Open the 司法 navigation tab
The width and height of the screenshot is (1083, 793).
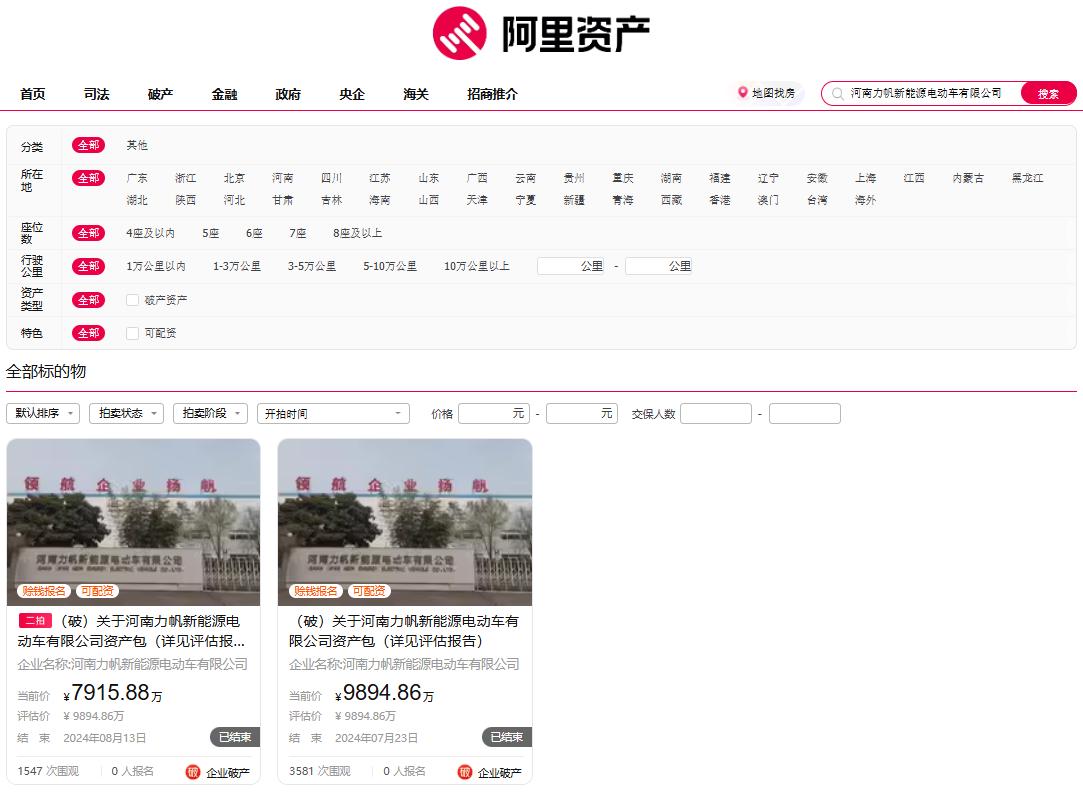(97, 94)
